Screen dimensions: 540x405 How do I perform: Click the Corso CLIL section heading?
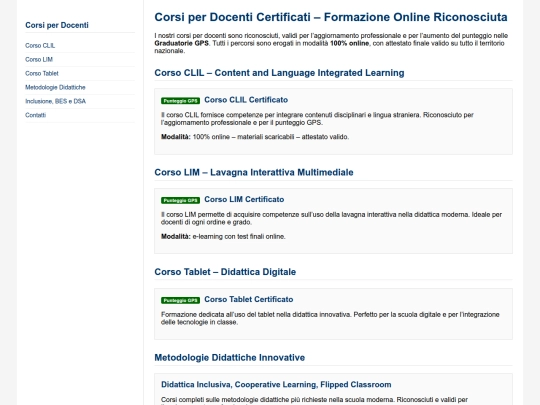[279, 73]
